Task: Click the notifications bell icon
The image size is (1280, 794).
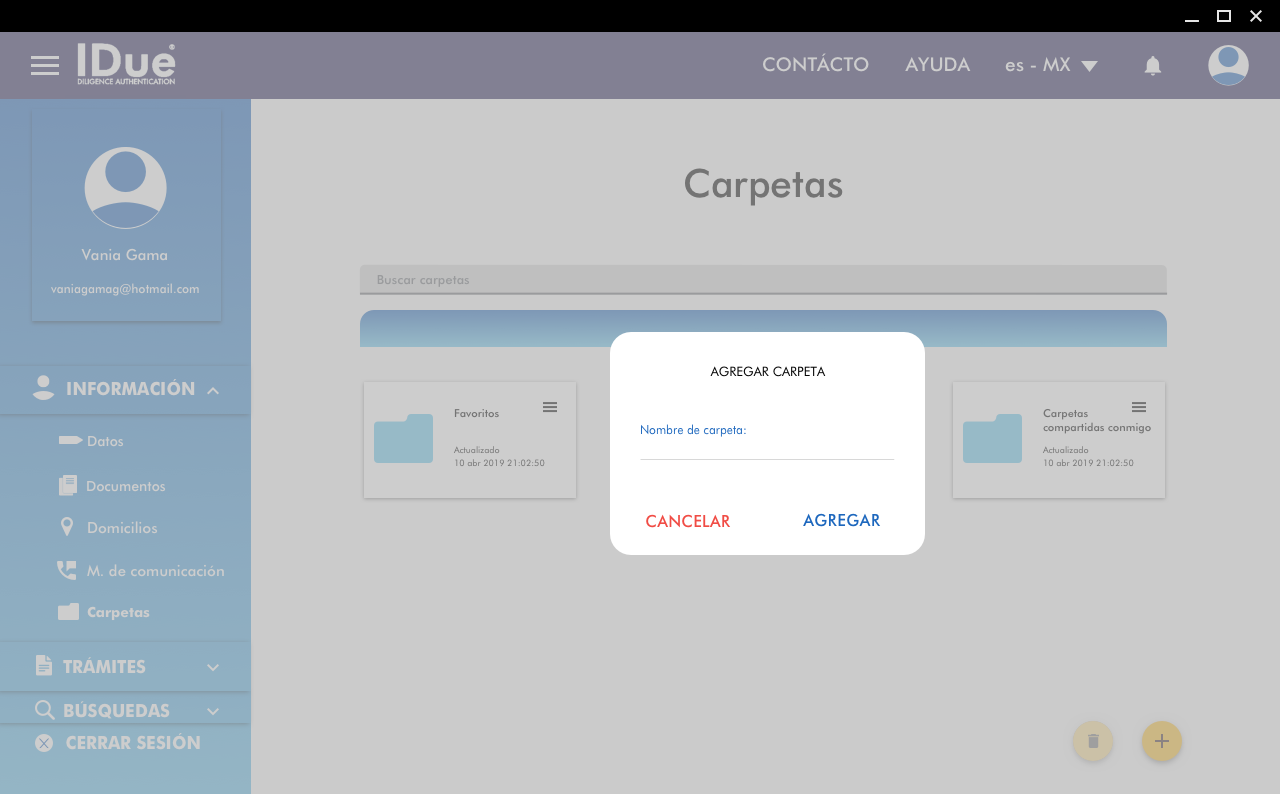Action: coord(1152,66)
